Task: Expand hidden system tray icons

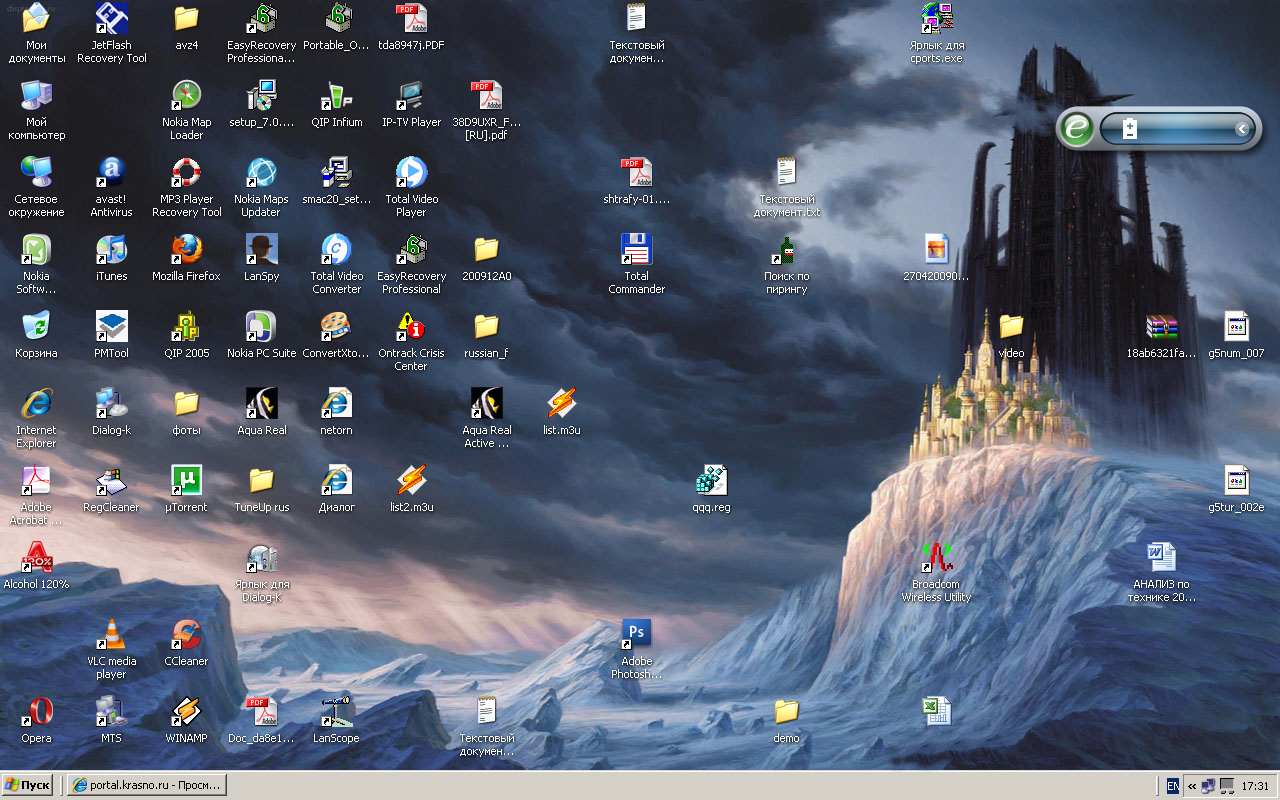Action: [x=1192, y=786]
